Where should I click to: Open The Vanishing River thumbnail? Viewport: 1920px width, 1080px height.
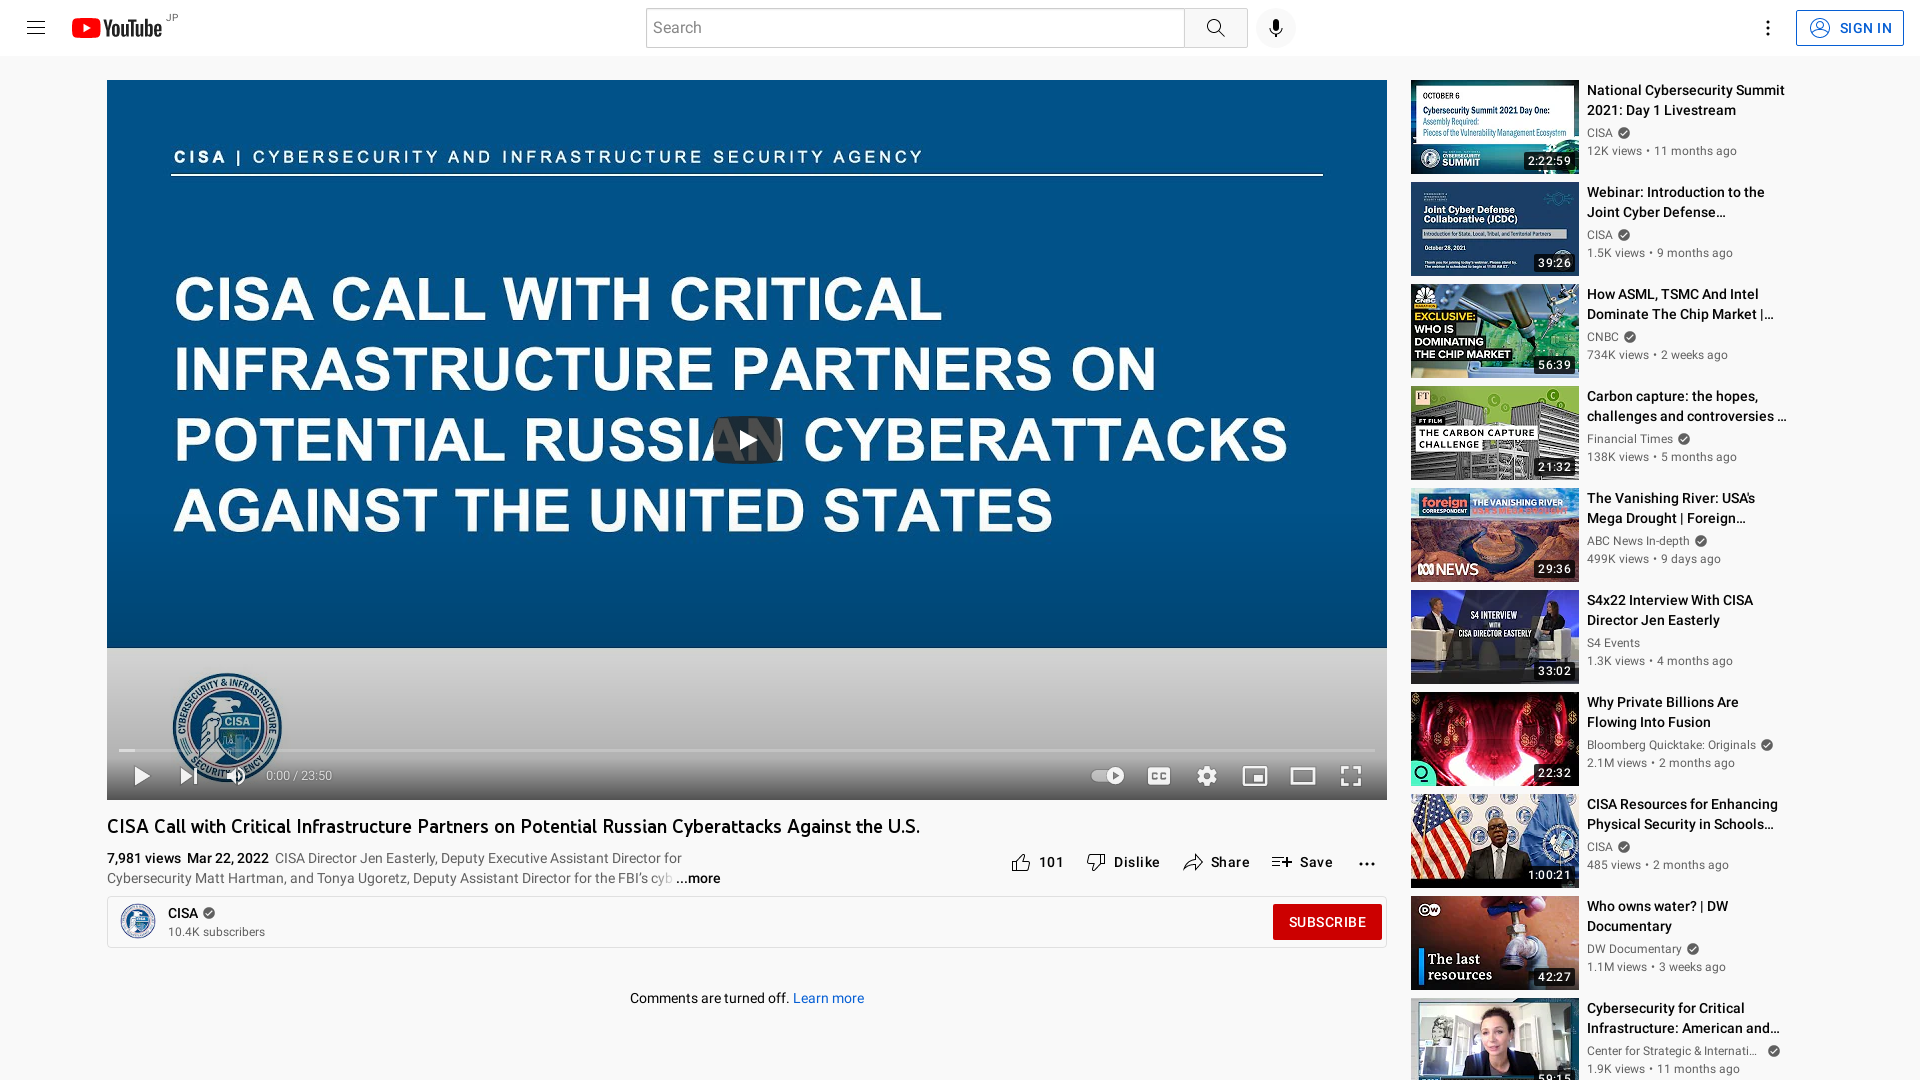click(x=1495, y=535)
